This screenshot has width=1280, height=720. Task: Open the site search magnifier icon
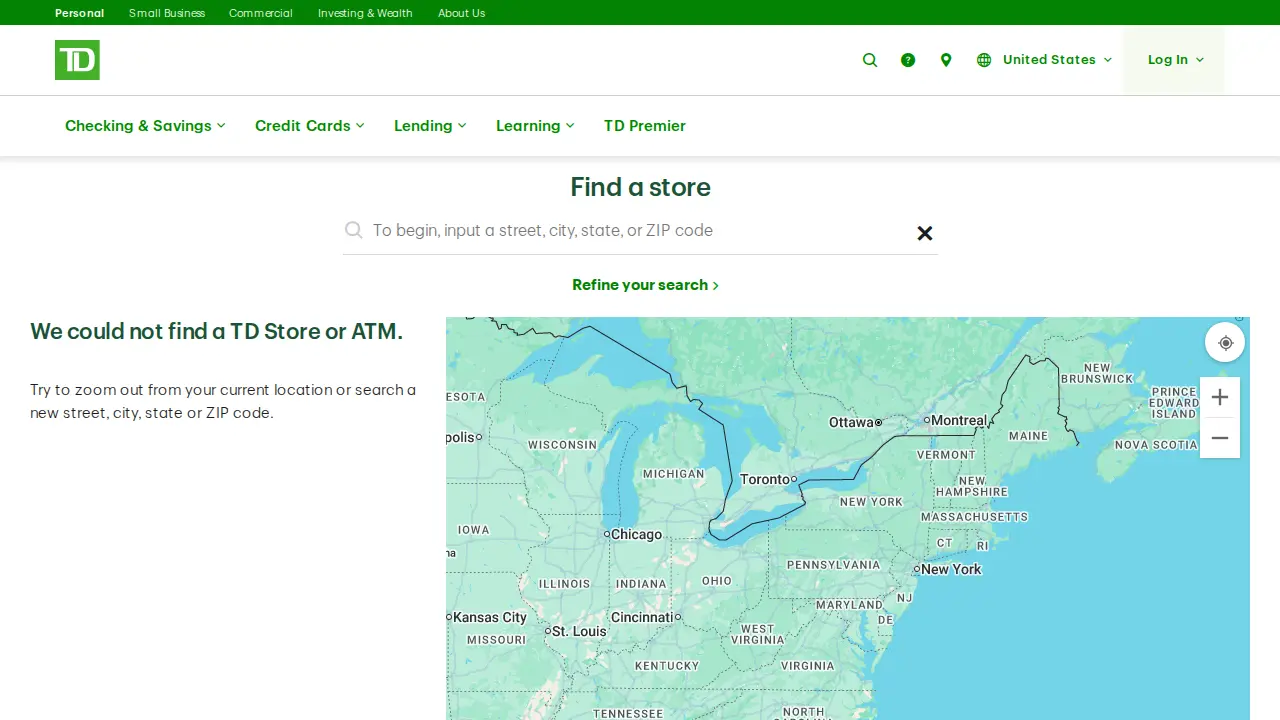[870, 60]
